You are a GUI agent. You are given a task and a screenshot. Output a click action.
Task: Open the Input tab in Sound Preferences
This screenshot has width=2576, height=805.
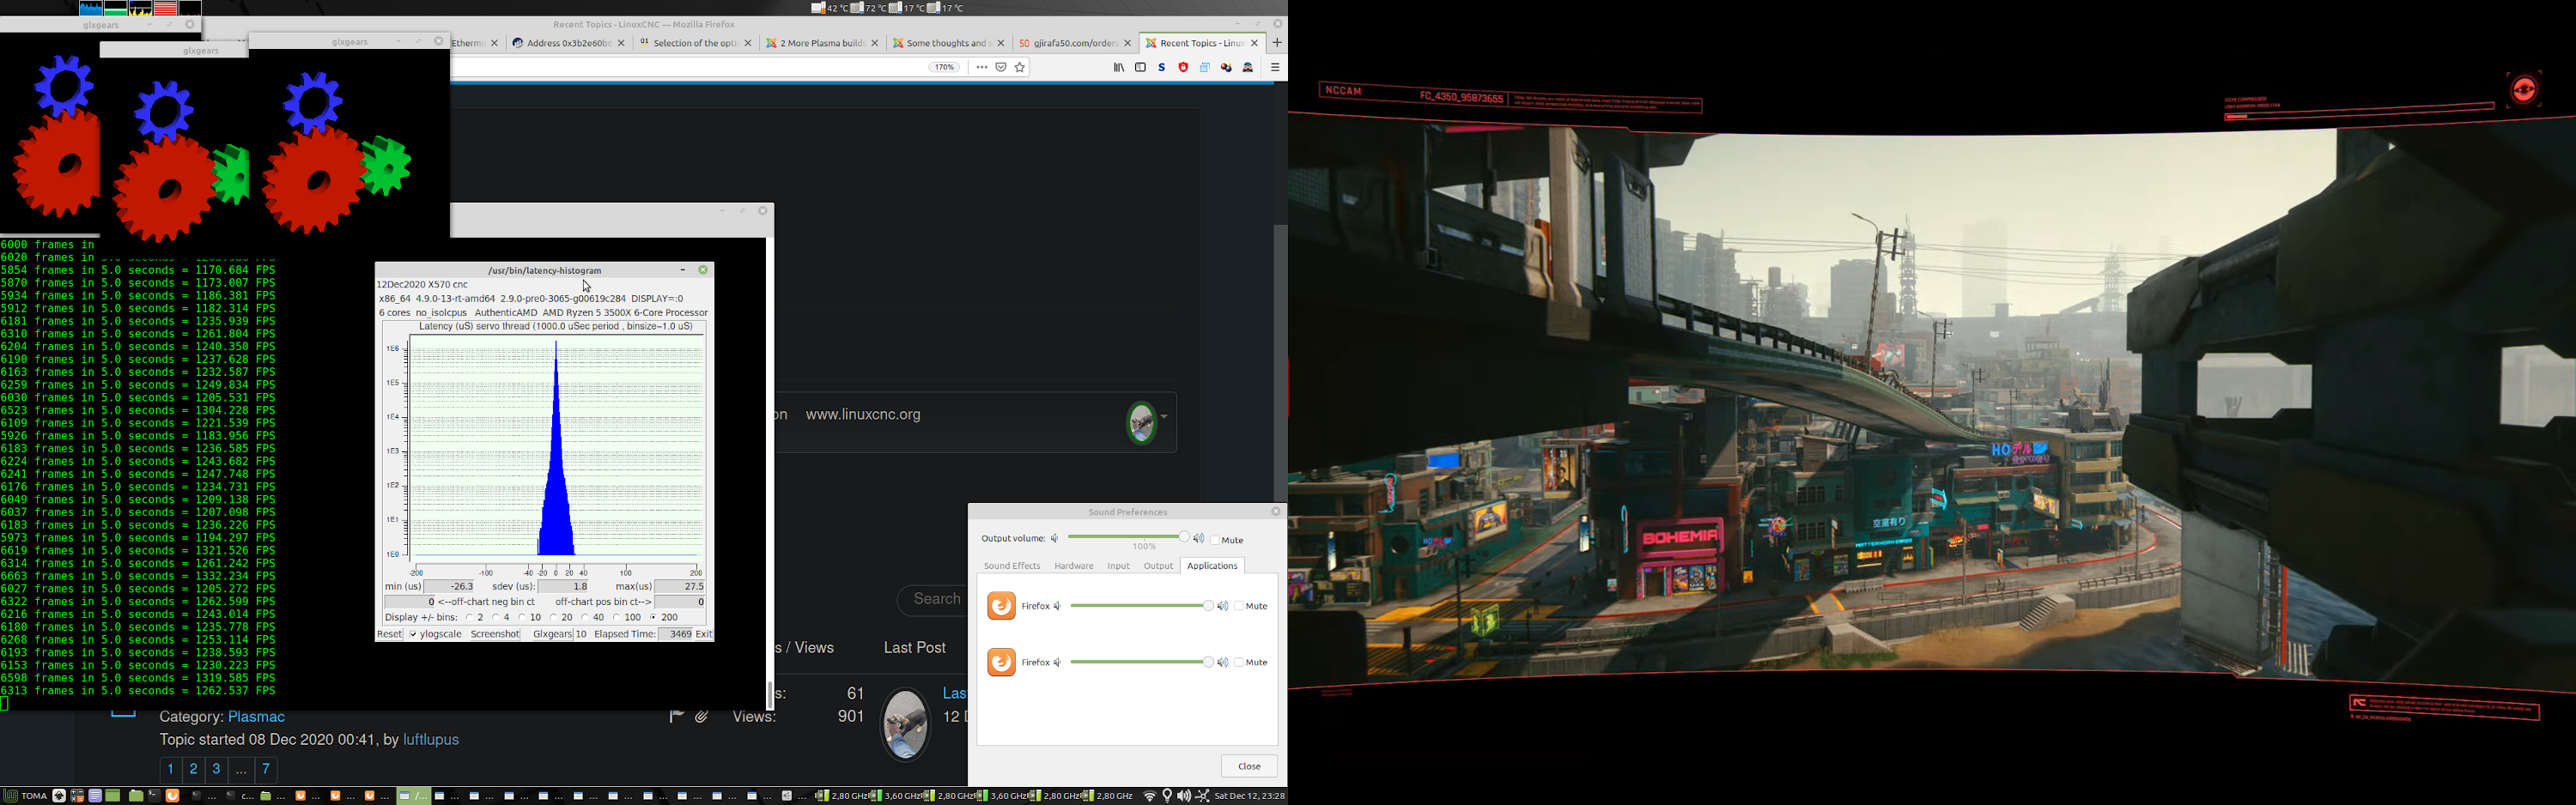[1118, 566]
